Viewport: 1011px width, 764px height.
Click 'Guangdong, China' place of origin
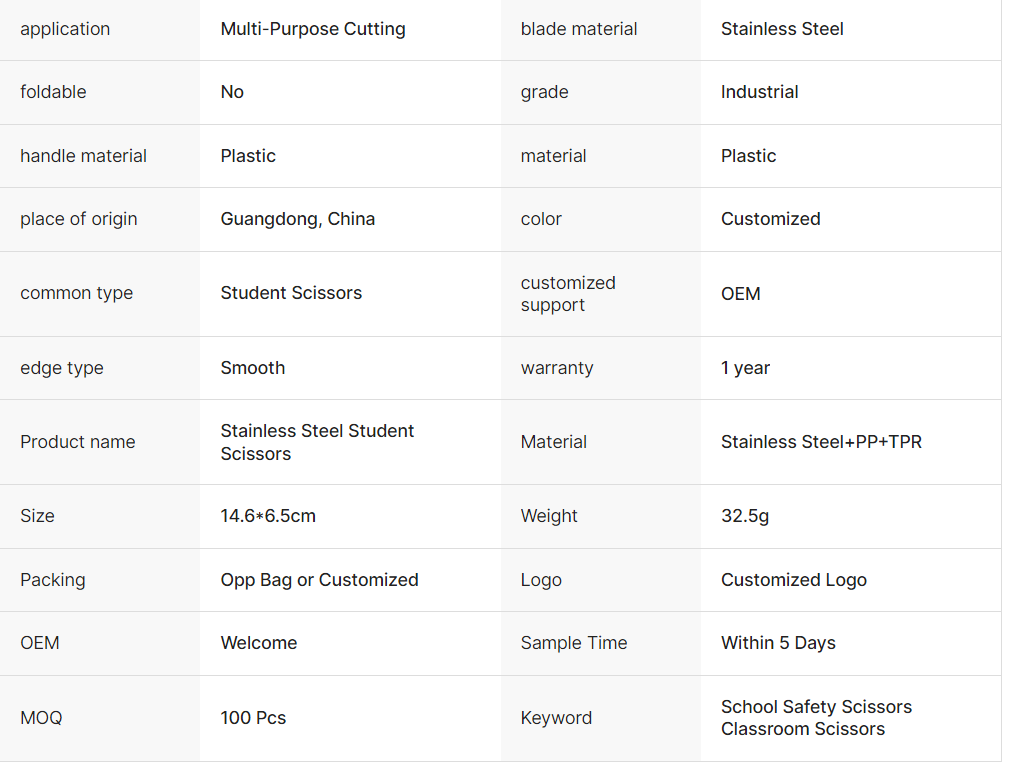(x=298, y=219)
